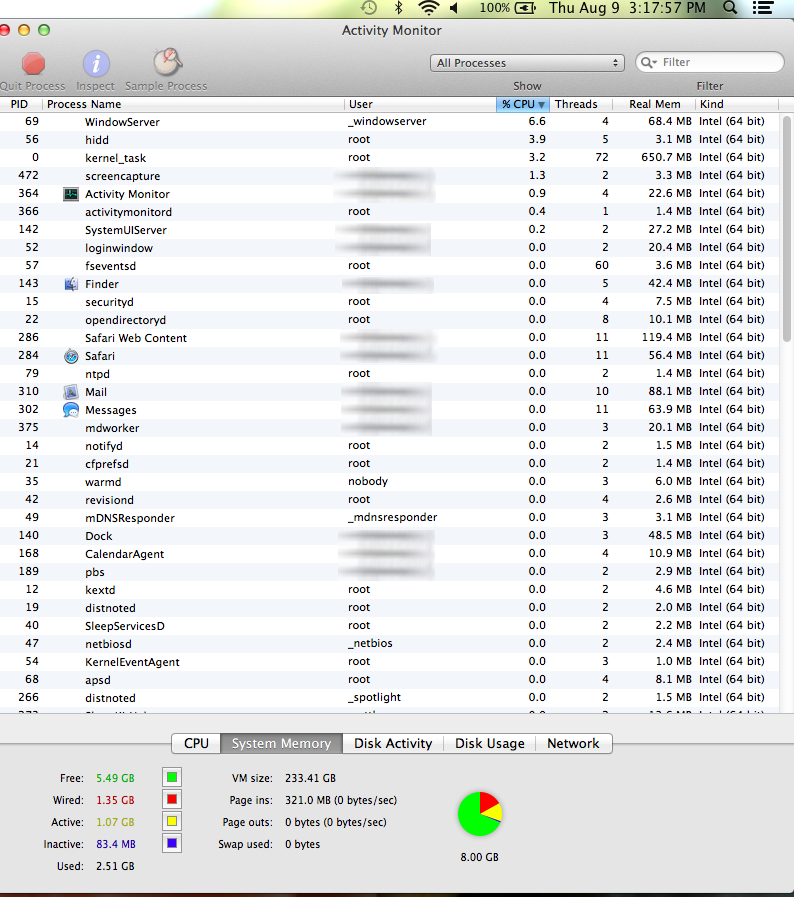The image size is (794, 897).
Task: Open the All Processes dropdown
Action: pyautogui.click(x=527, y=63)
